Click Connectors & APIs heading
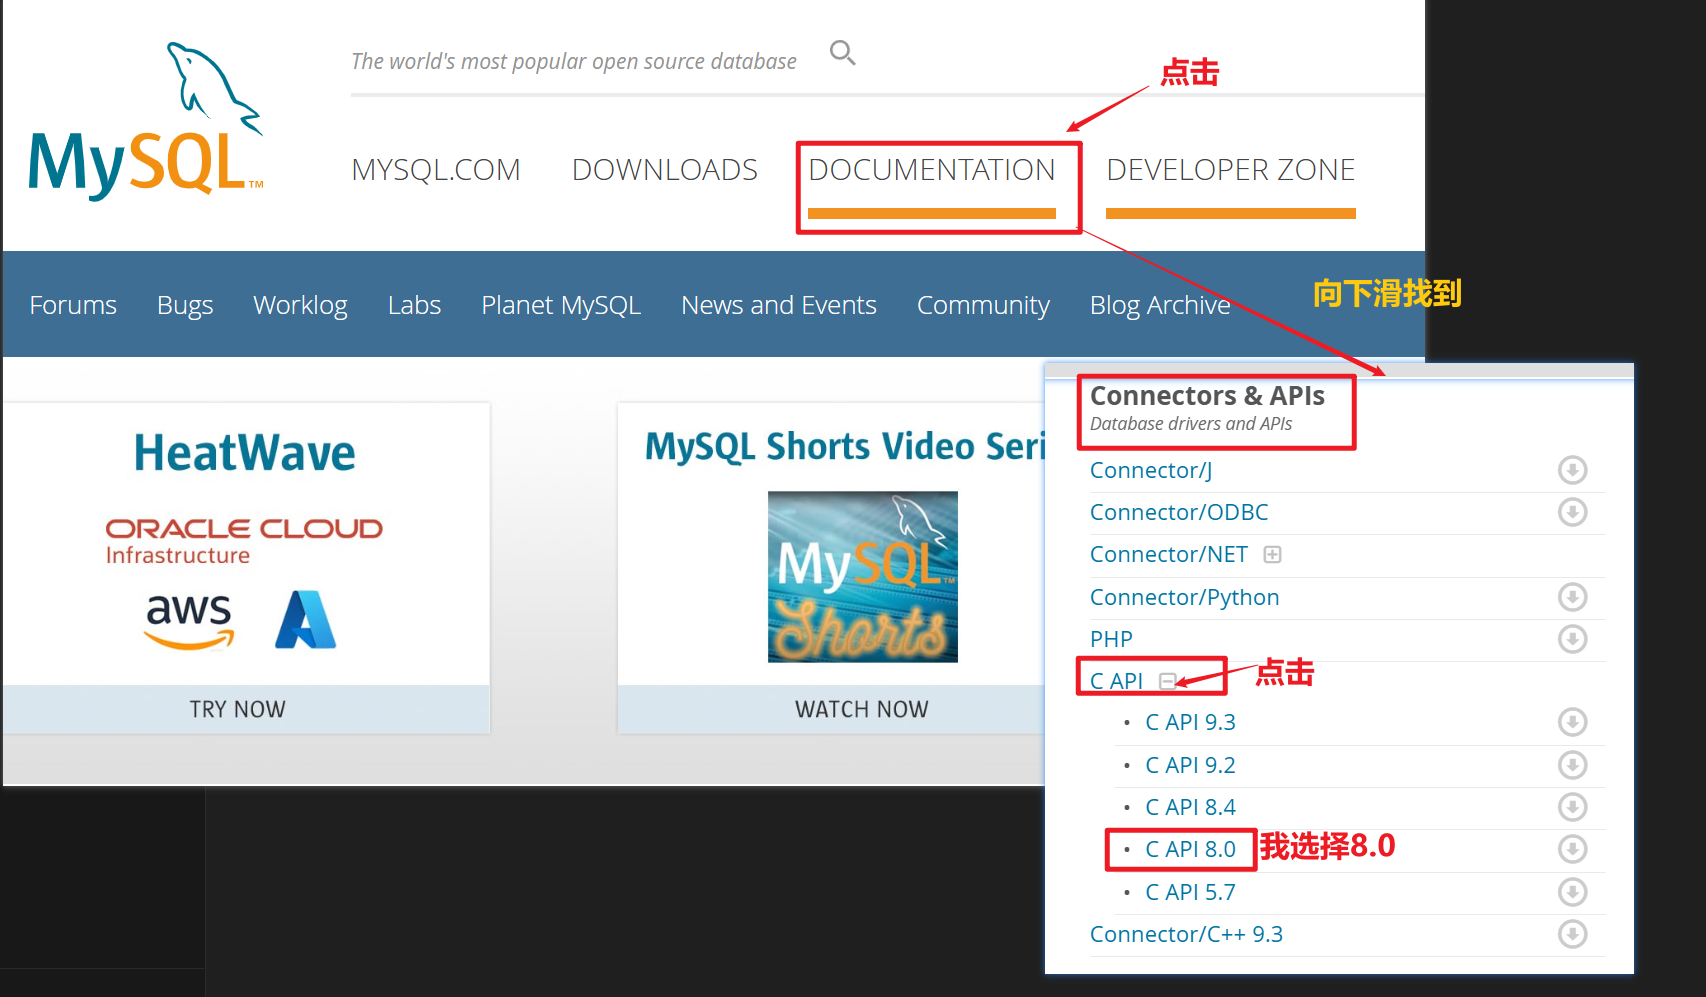The width and height of the screenshot is (1706, 997). [1207, 396]
